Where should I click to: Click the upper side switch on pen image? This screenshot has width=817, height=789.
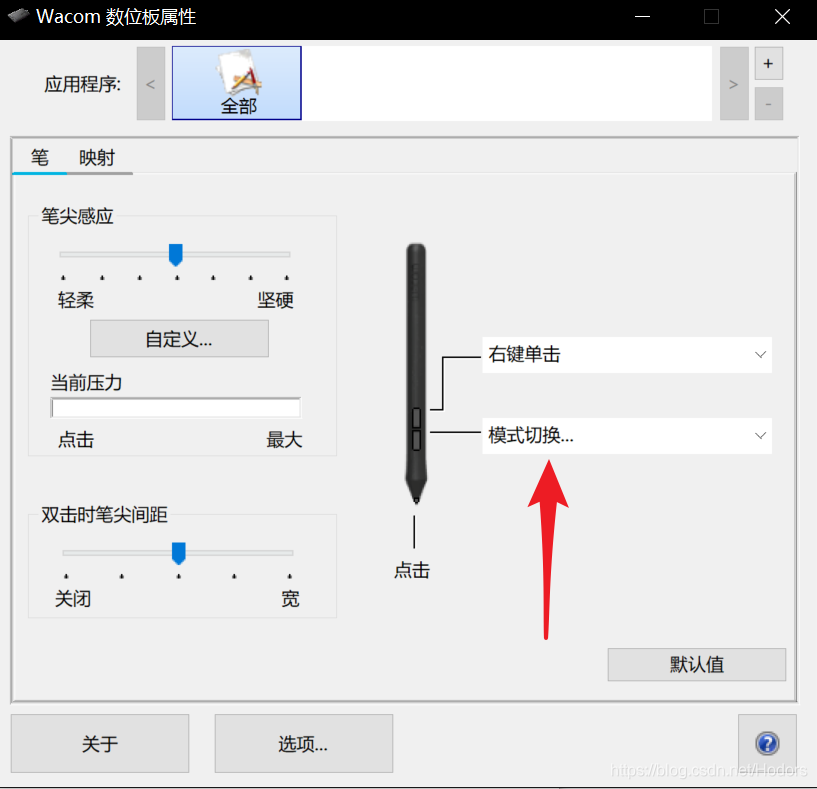(x=416, y=417)
